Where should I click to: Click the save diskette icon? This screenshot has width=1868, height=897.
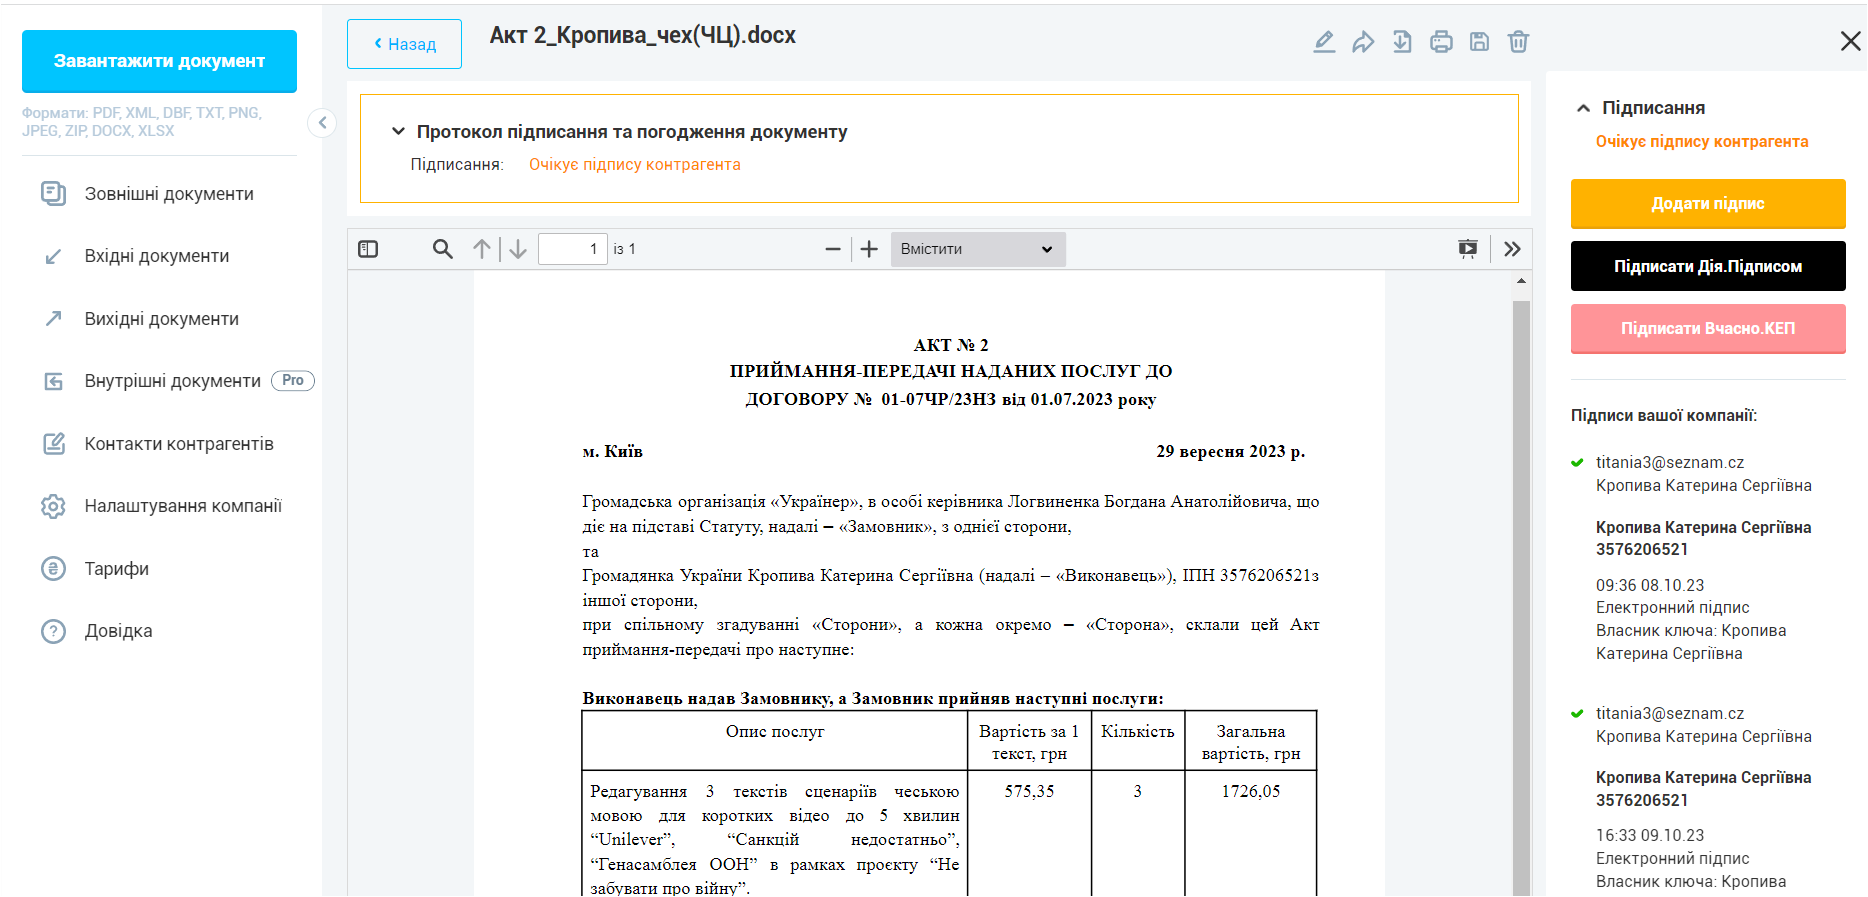(x=1479, y=42)
